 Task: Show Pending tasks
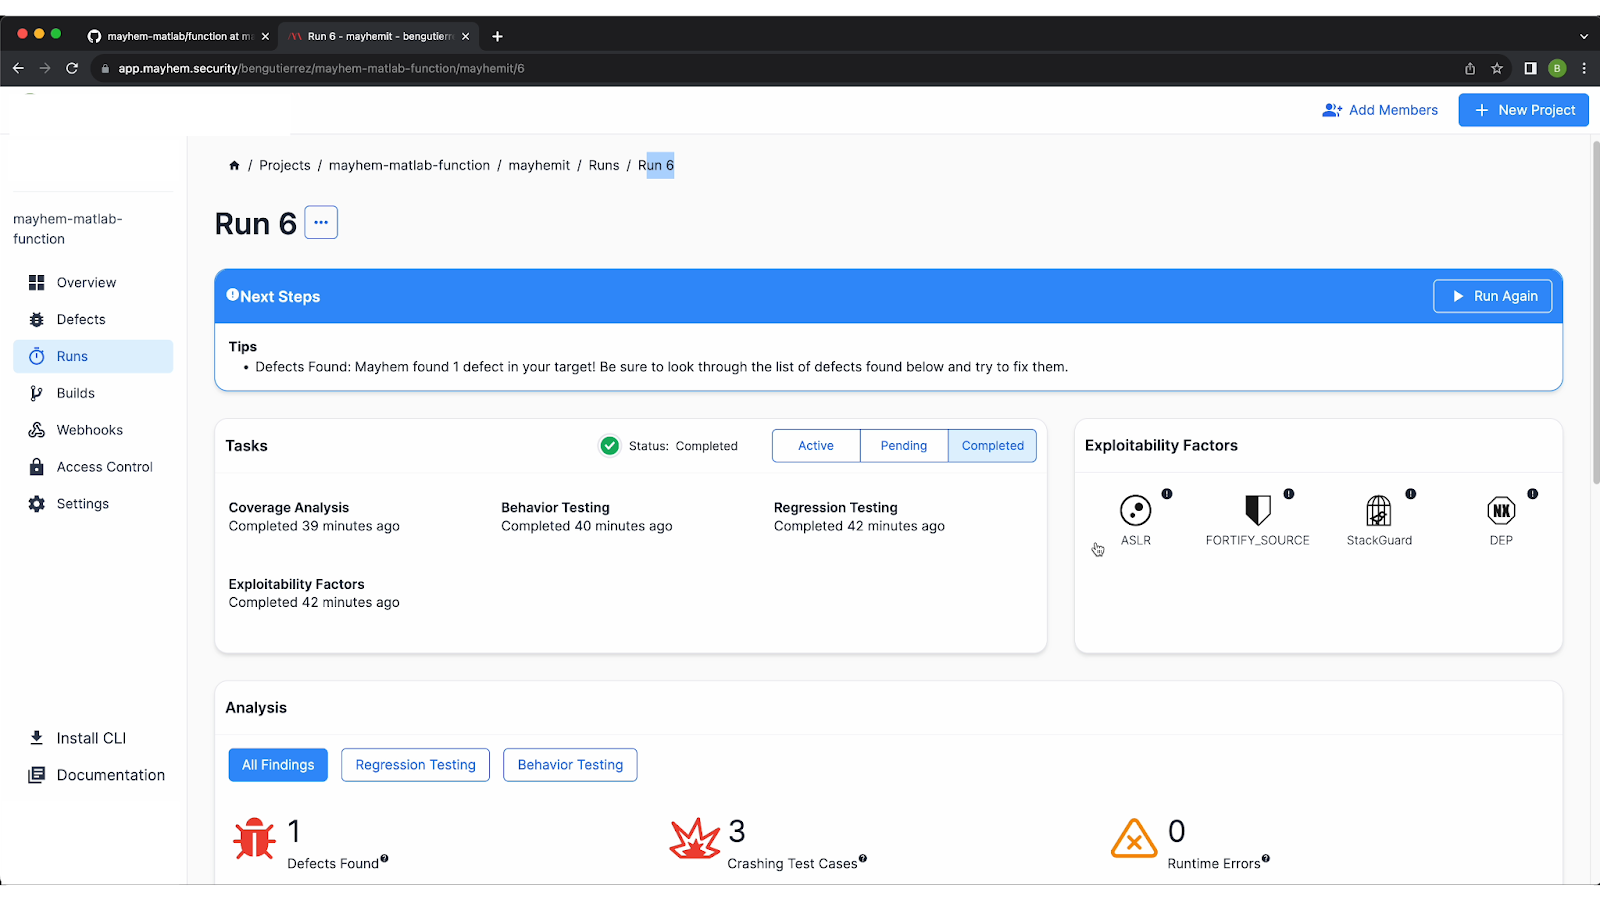point(904,446)
